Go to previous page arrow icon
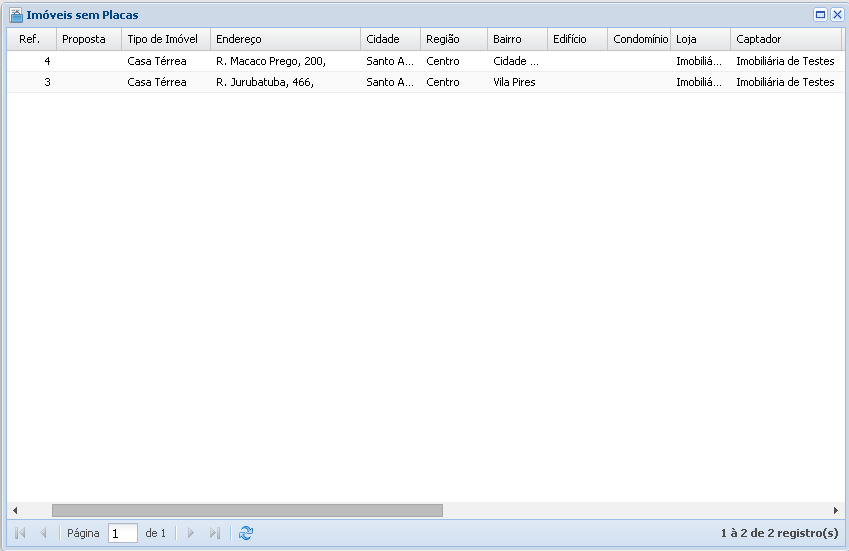Viewport: 849px width, 551px height. click(x=43, y=534)
